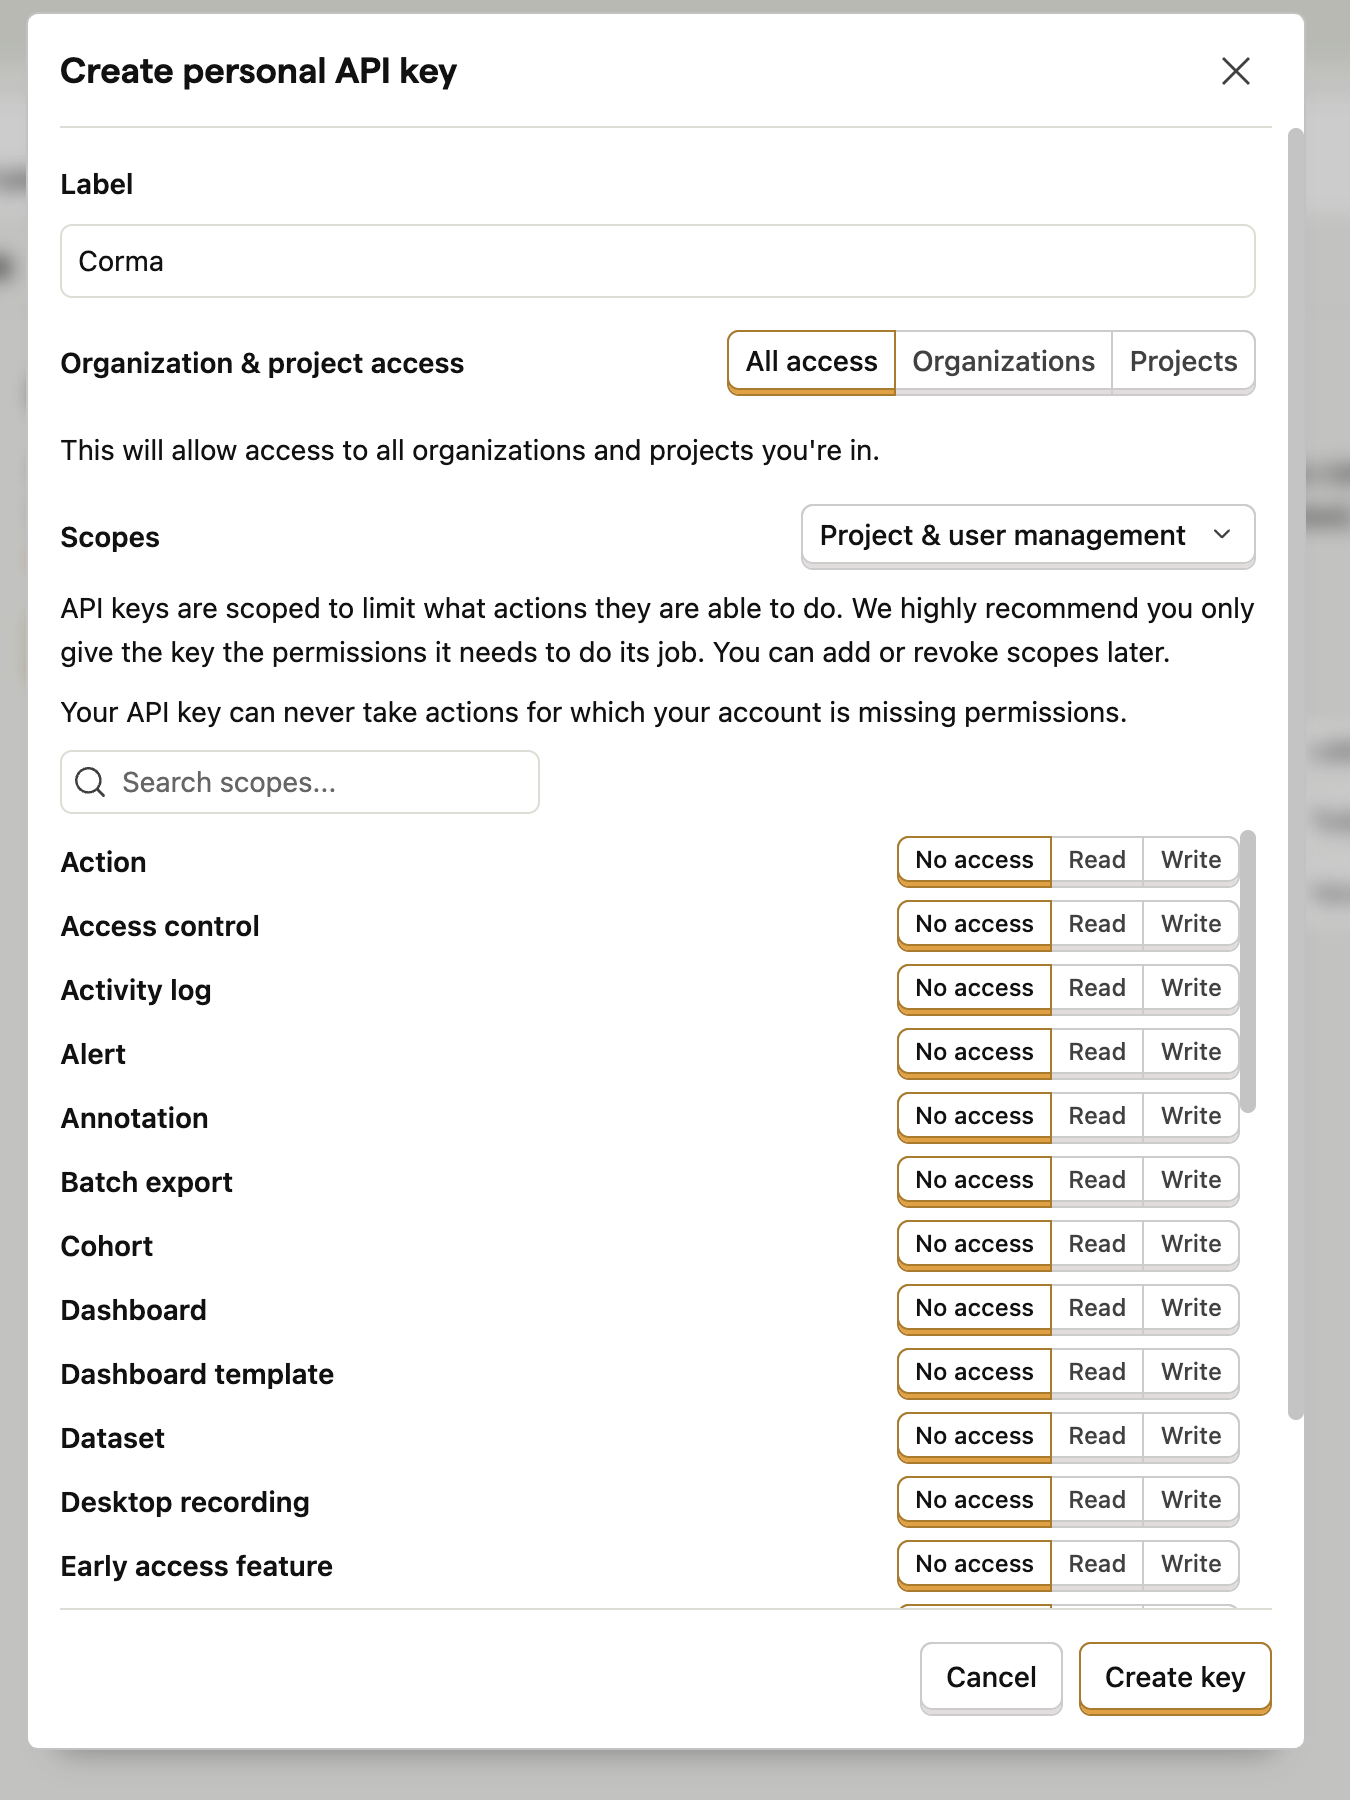Grant Write access to Batch export
The width and height of the screenshot is (1350, 1800).
1190,1180
